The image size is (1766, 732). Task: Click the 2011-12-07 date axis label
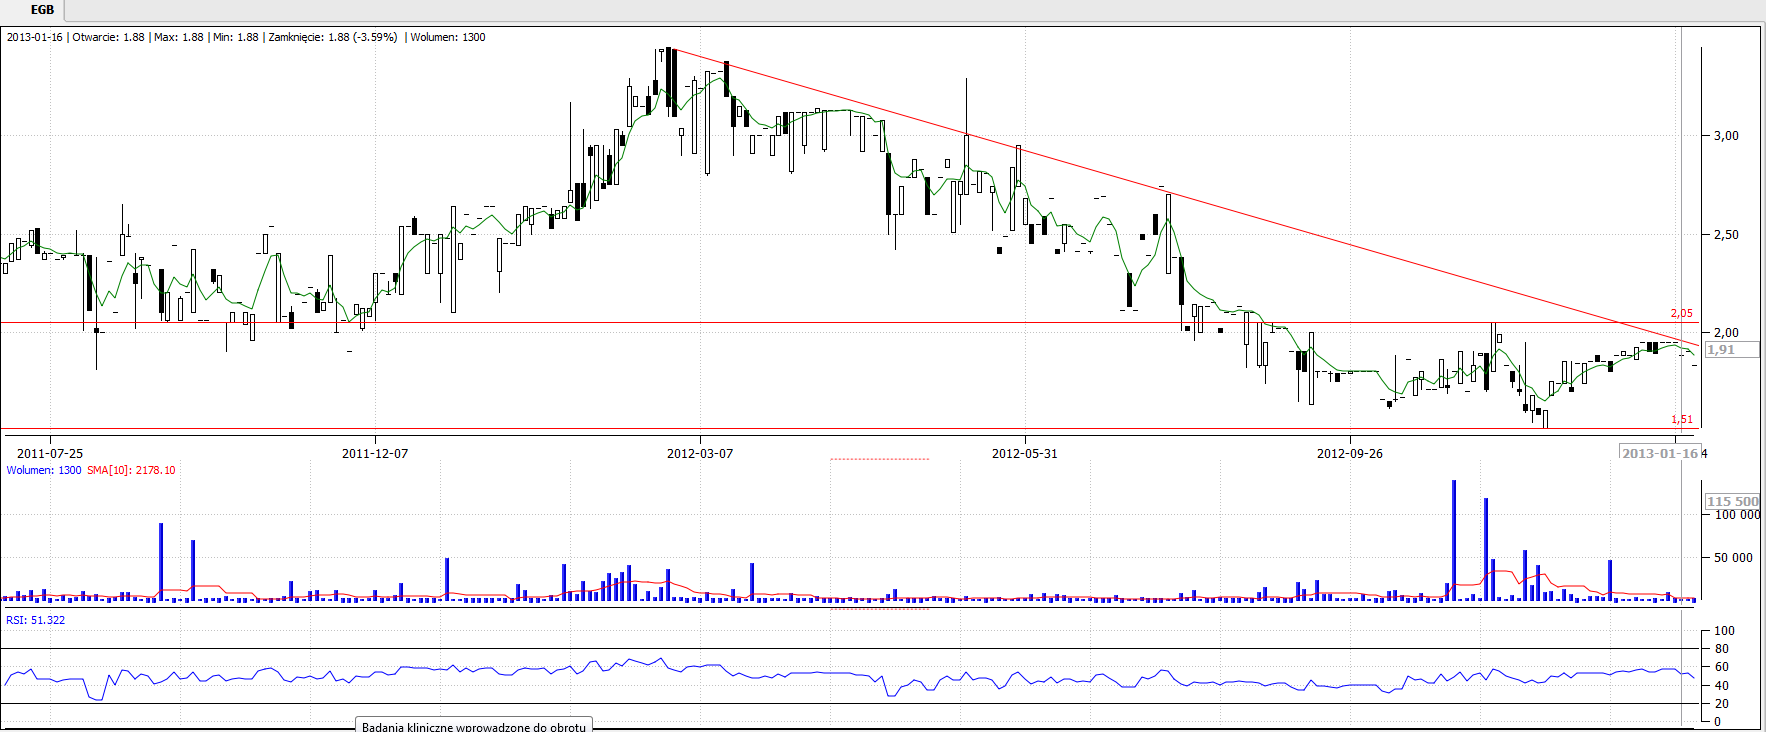coord(375,453)
